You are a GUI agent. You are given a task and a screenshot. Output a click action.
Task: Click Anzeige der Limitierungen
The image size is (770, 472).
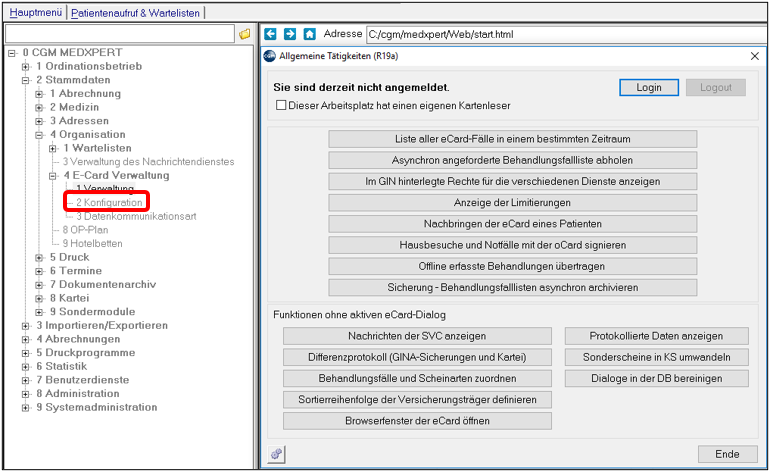512,202
